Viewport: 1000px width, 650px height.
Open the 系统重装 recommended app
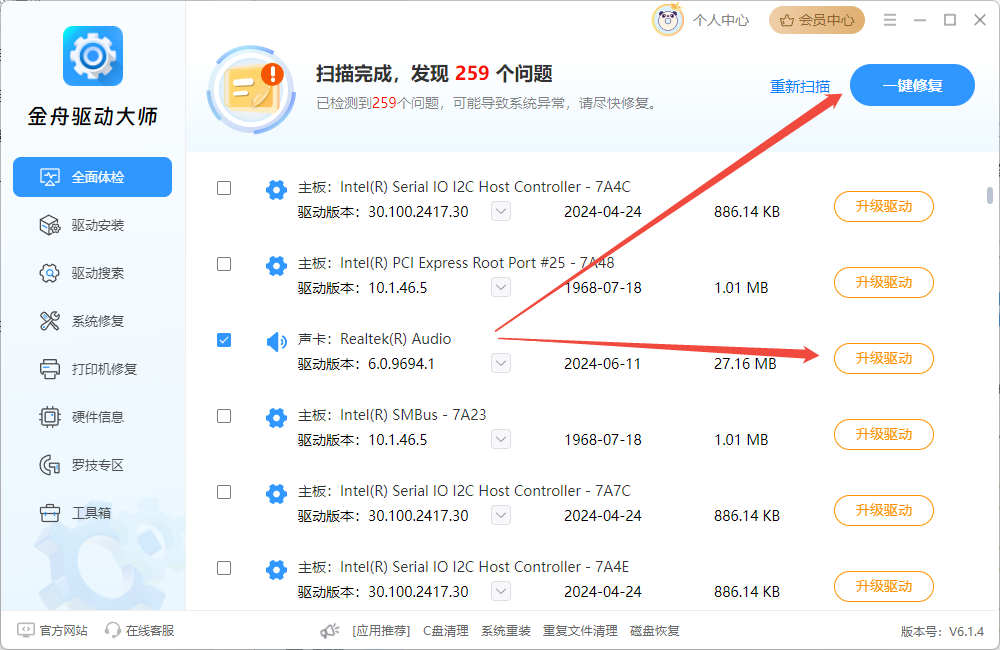coord(506,631)
